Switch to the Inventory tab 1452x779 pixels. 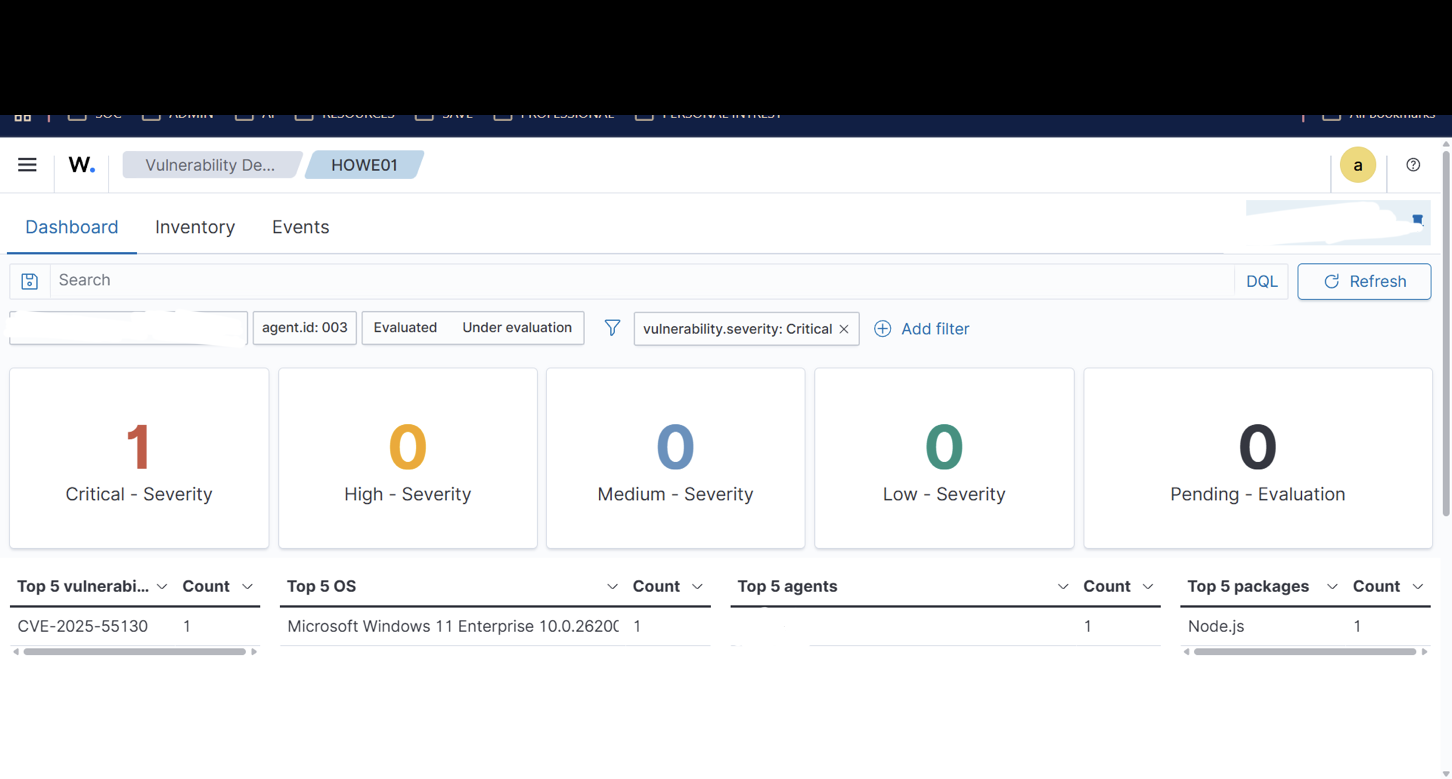point(194,227)
